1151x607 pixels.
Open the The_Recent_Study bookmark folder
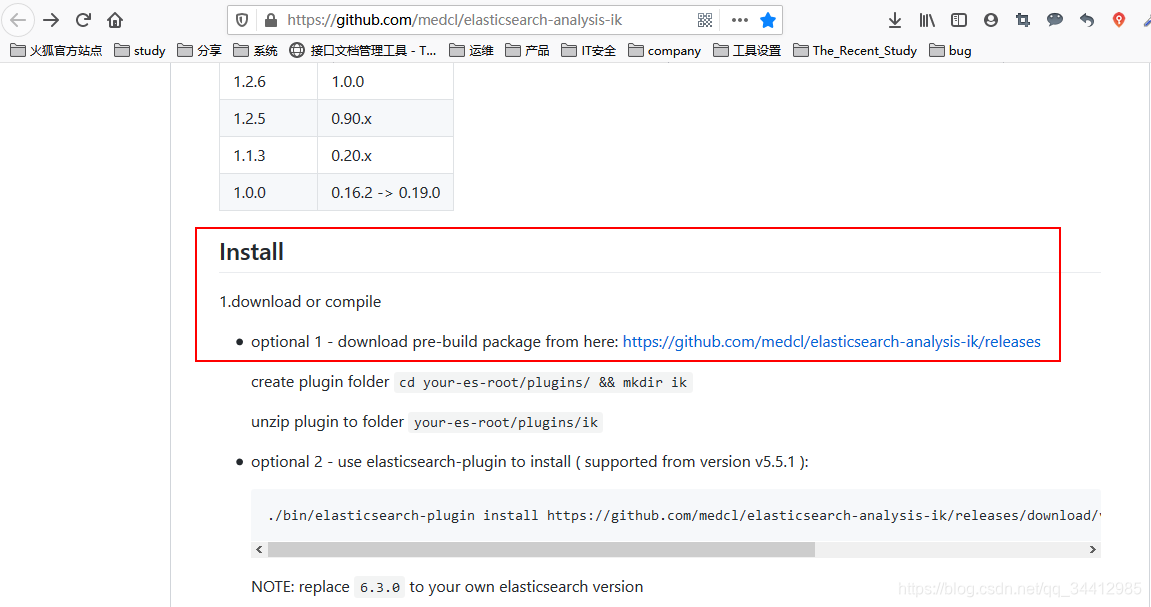(855, 51)
